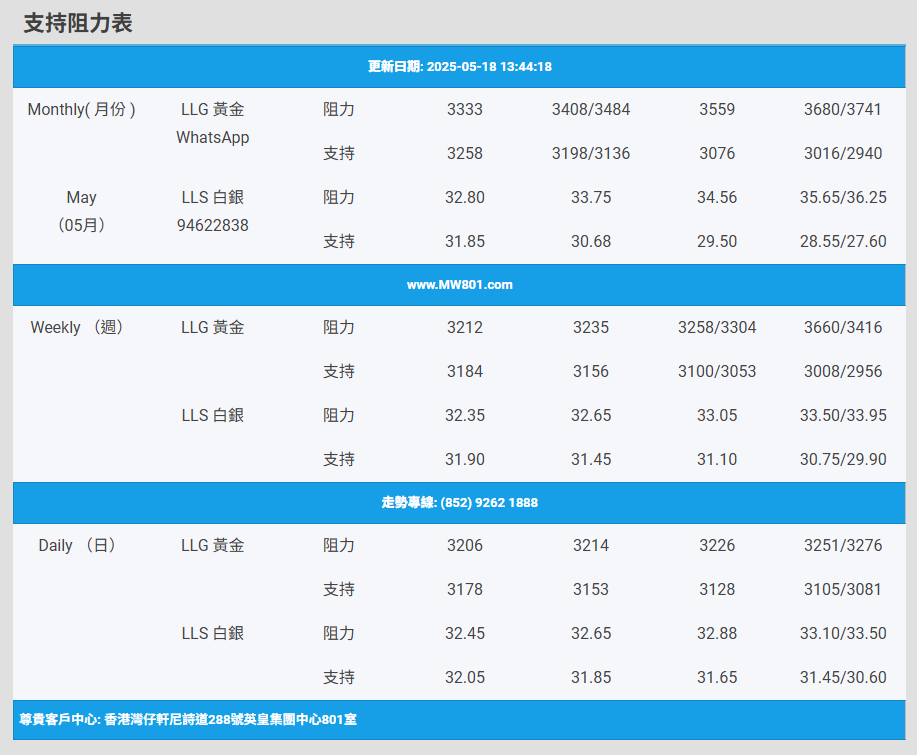Select daily gold support 3178
Screen dimensions: 917x755
click(x=465, y=589)
